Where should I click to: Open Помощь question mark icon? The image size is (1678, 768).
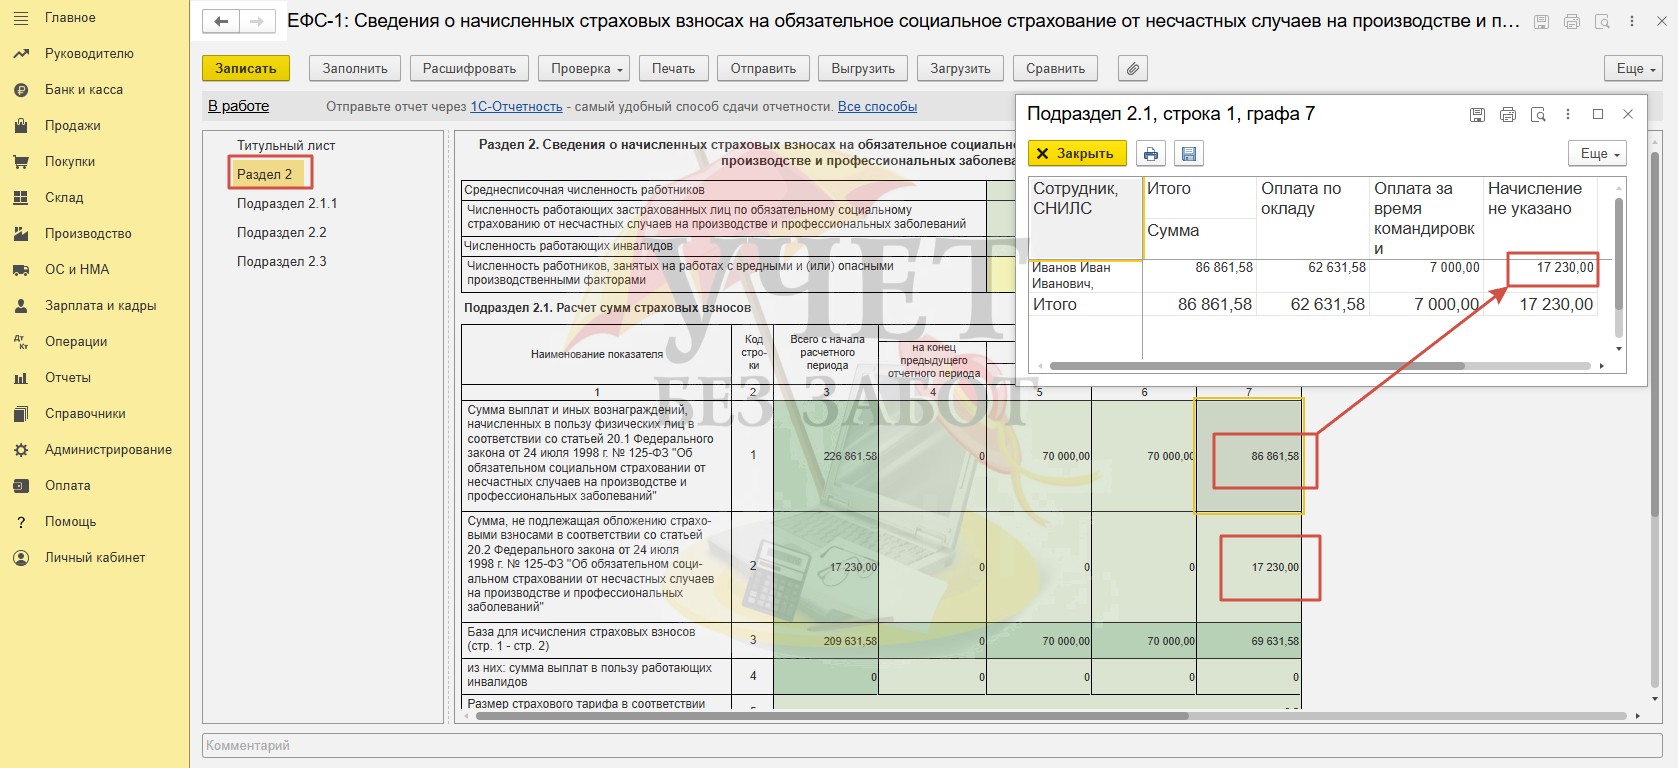pos(21,522)
